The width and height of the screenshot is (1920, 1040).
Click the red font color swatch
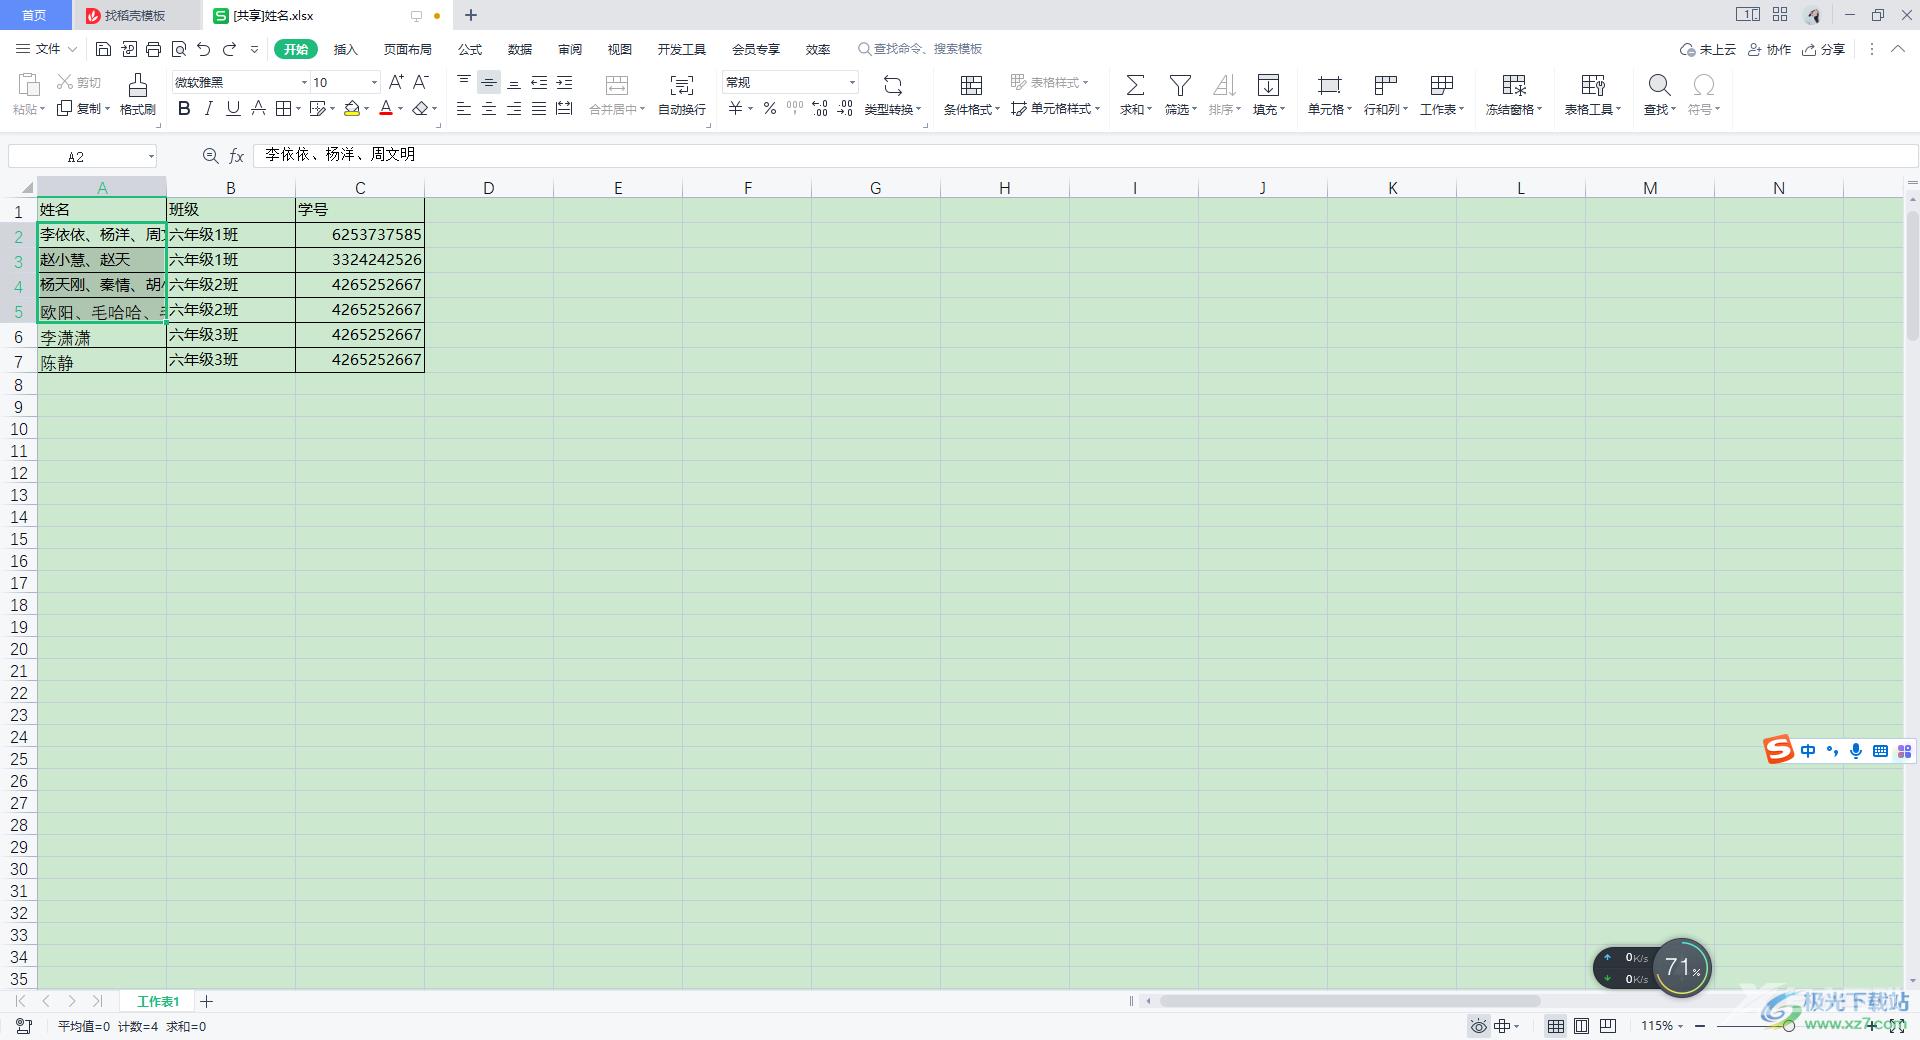(x=386, y=108)
